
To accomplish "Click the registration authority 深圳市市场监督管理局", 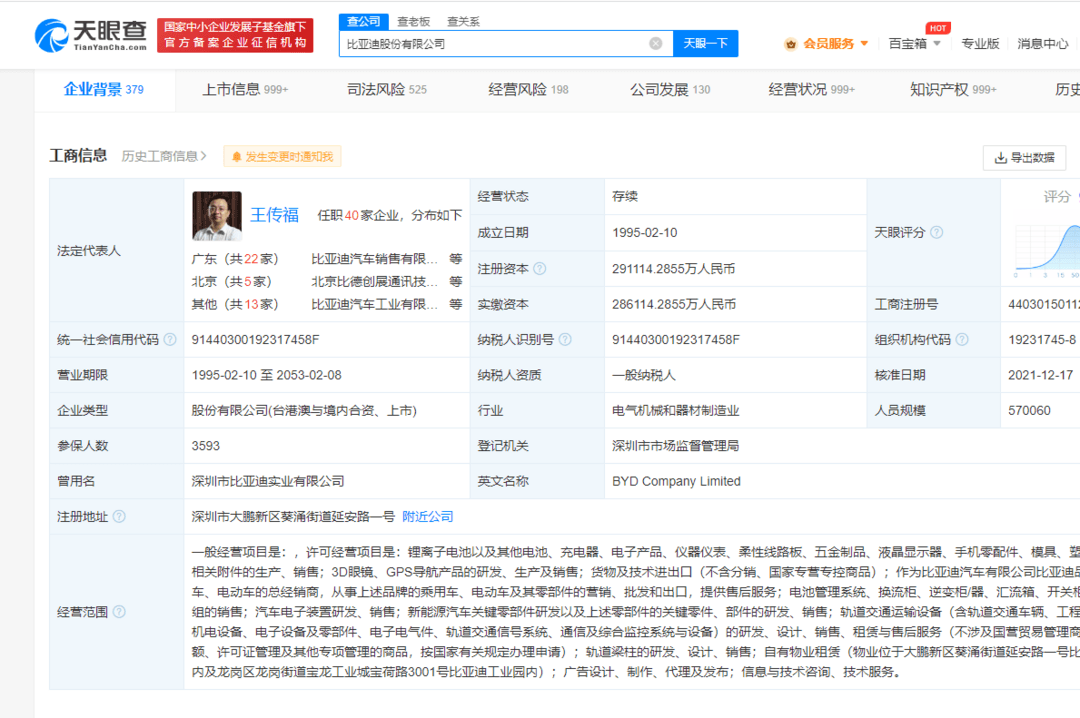I will pos(676,446).
